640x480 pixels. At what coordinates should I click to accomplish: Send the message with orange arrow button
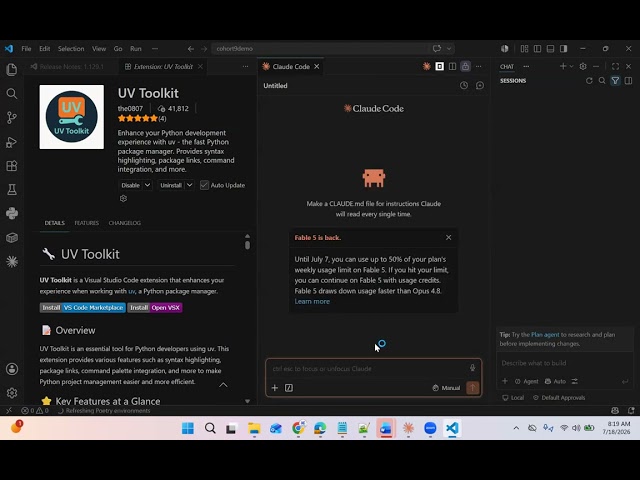473,387
